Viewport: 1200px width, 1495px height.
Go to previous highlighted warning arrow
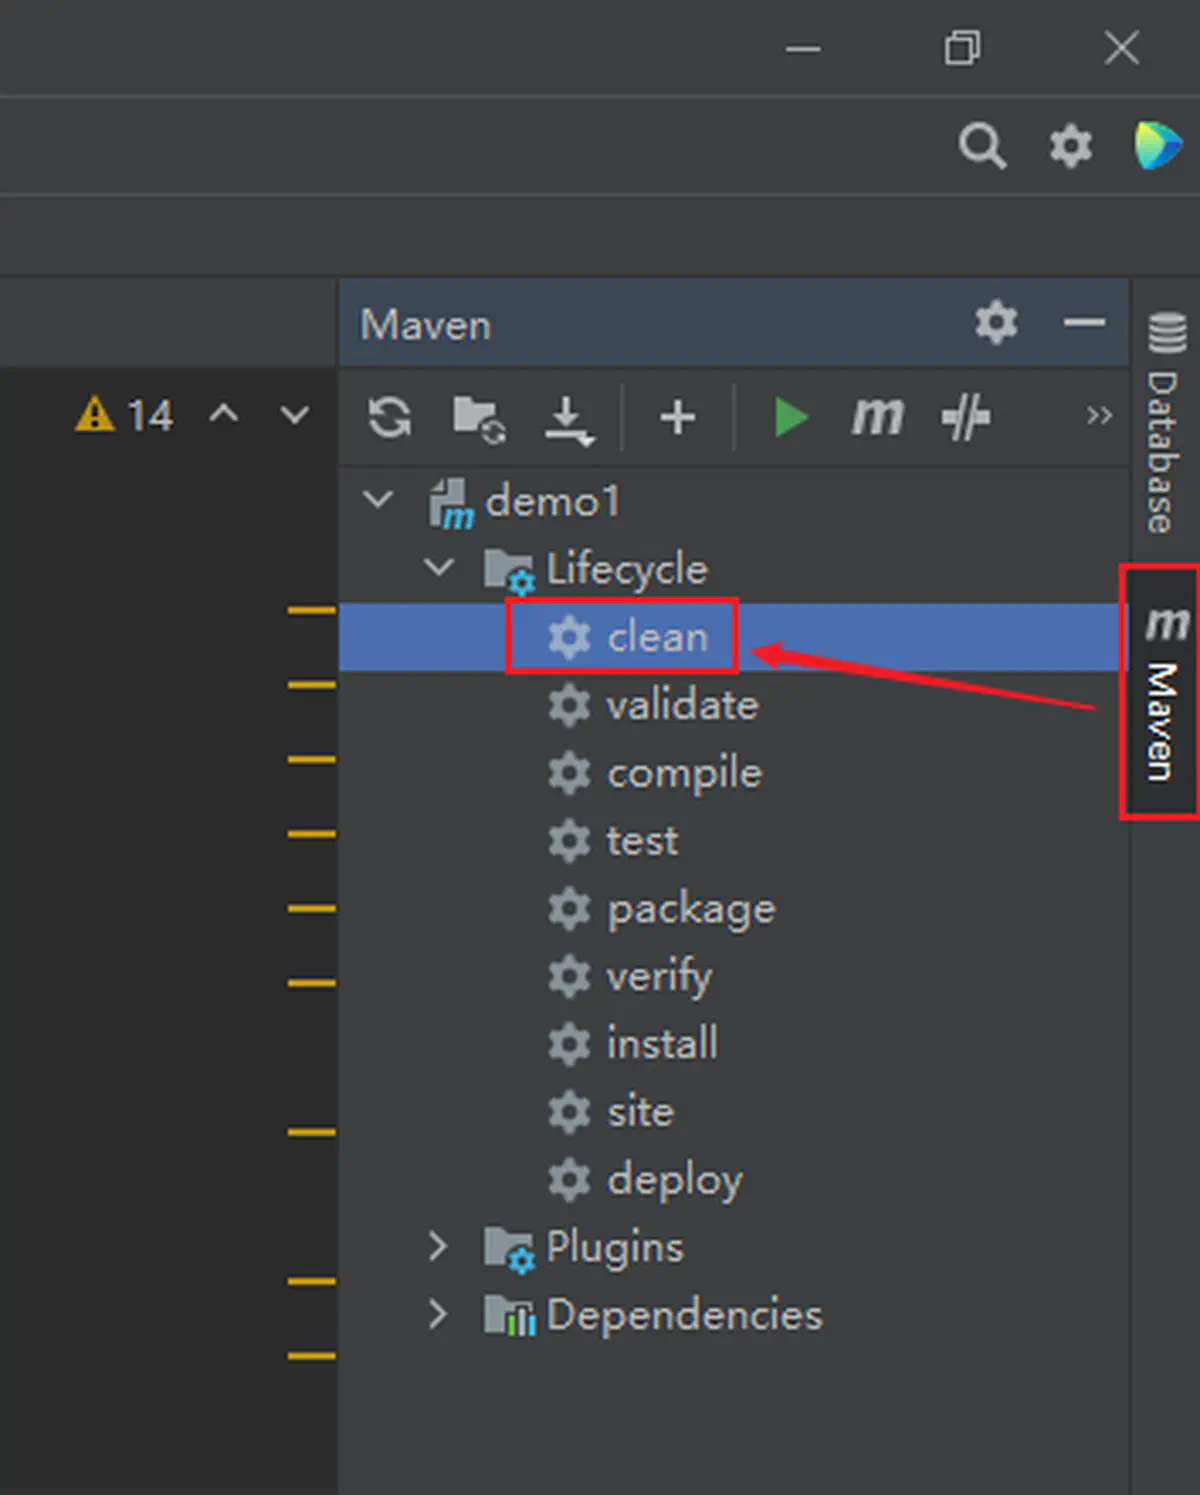(224, 413)
